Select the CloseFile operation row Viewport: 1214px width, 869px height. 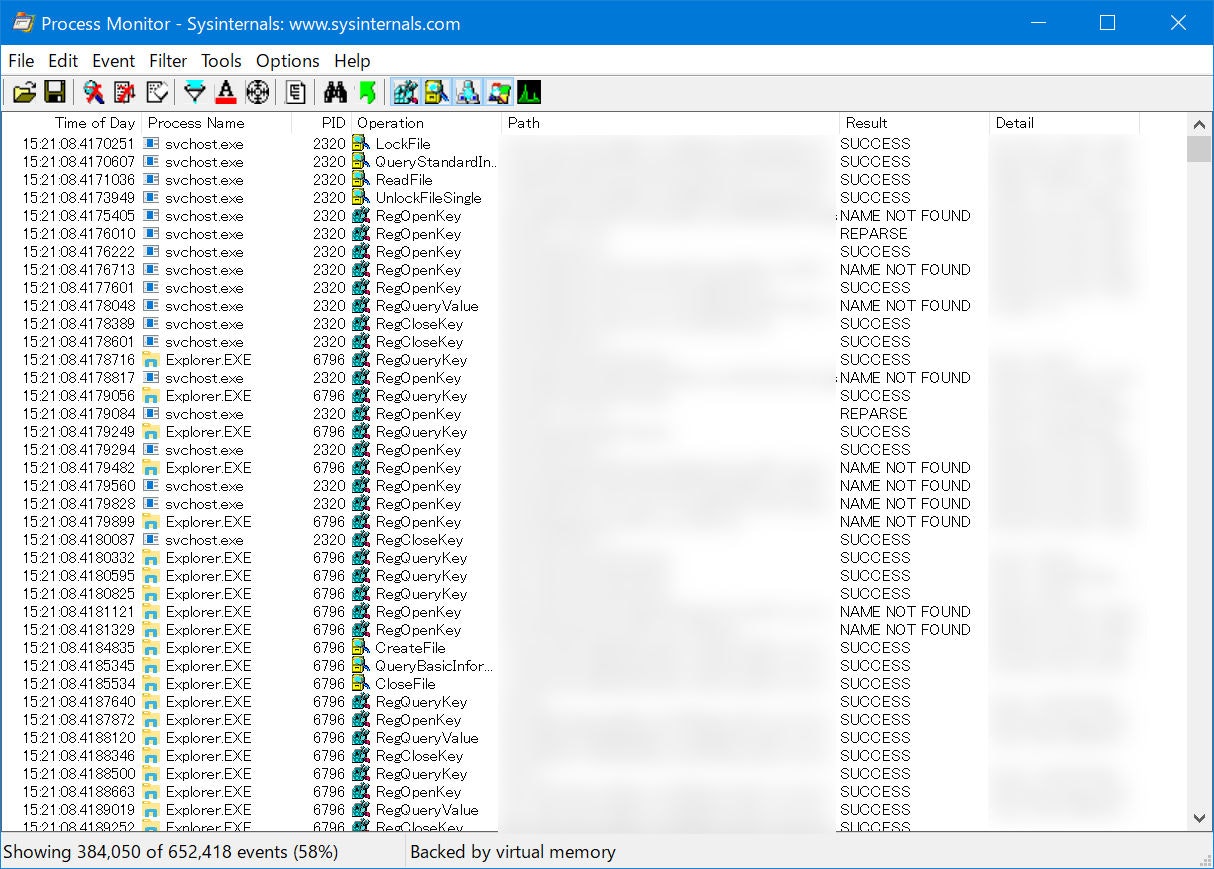593,684
